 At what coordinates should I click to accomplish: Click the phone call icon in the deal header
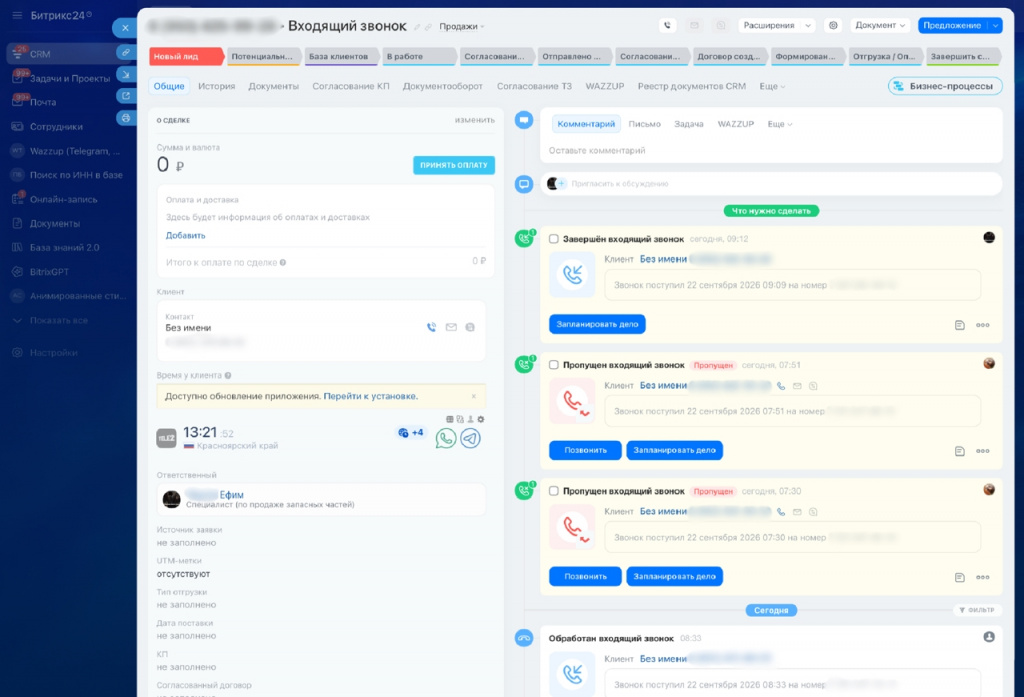pyautogui.click(x=667, y=25)
